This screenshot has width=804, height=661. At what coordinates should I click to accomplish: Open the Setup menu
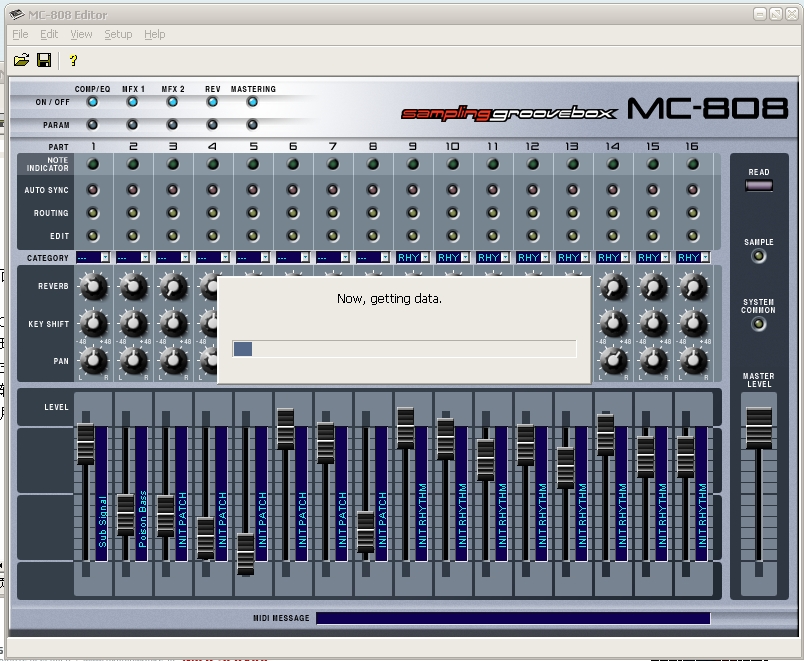[118, 34]
